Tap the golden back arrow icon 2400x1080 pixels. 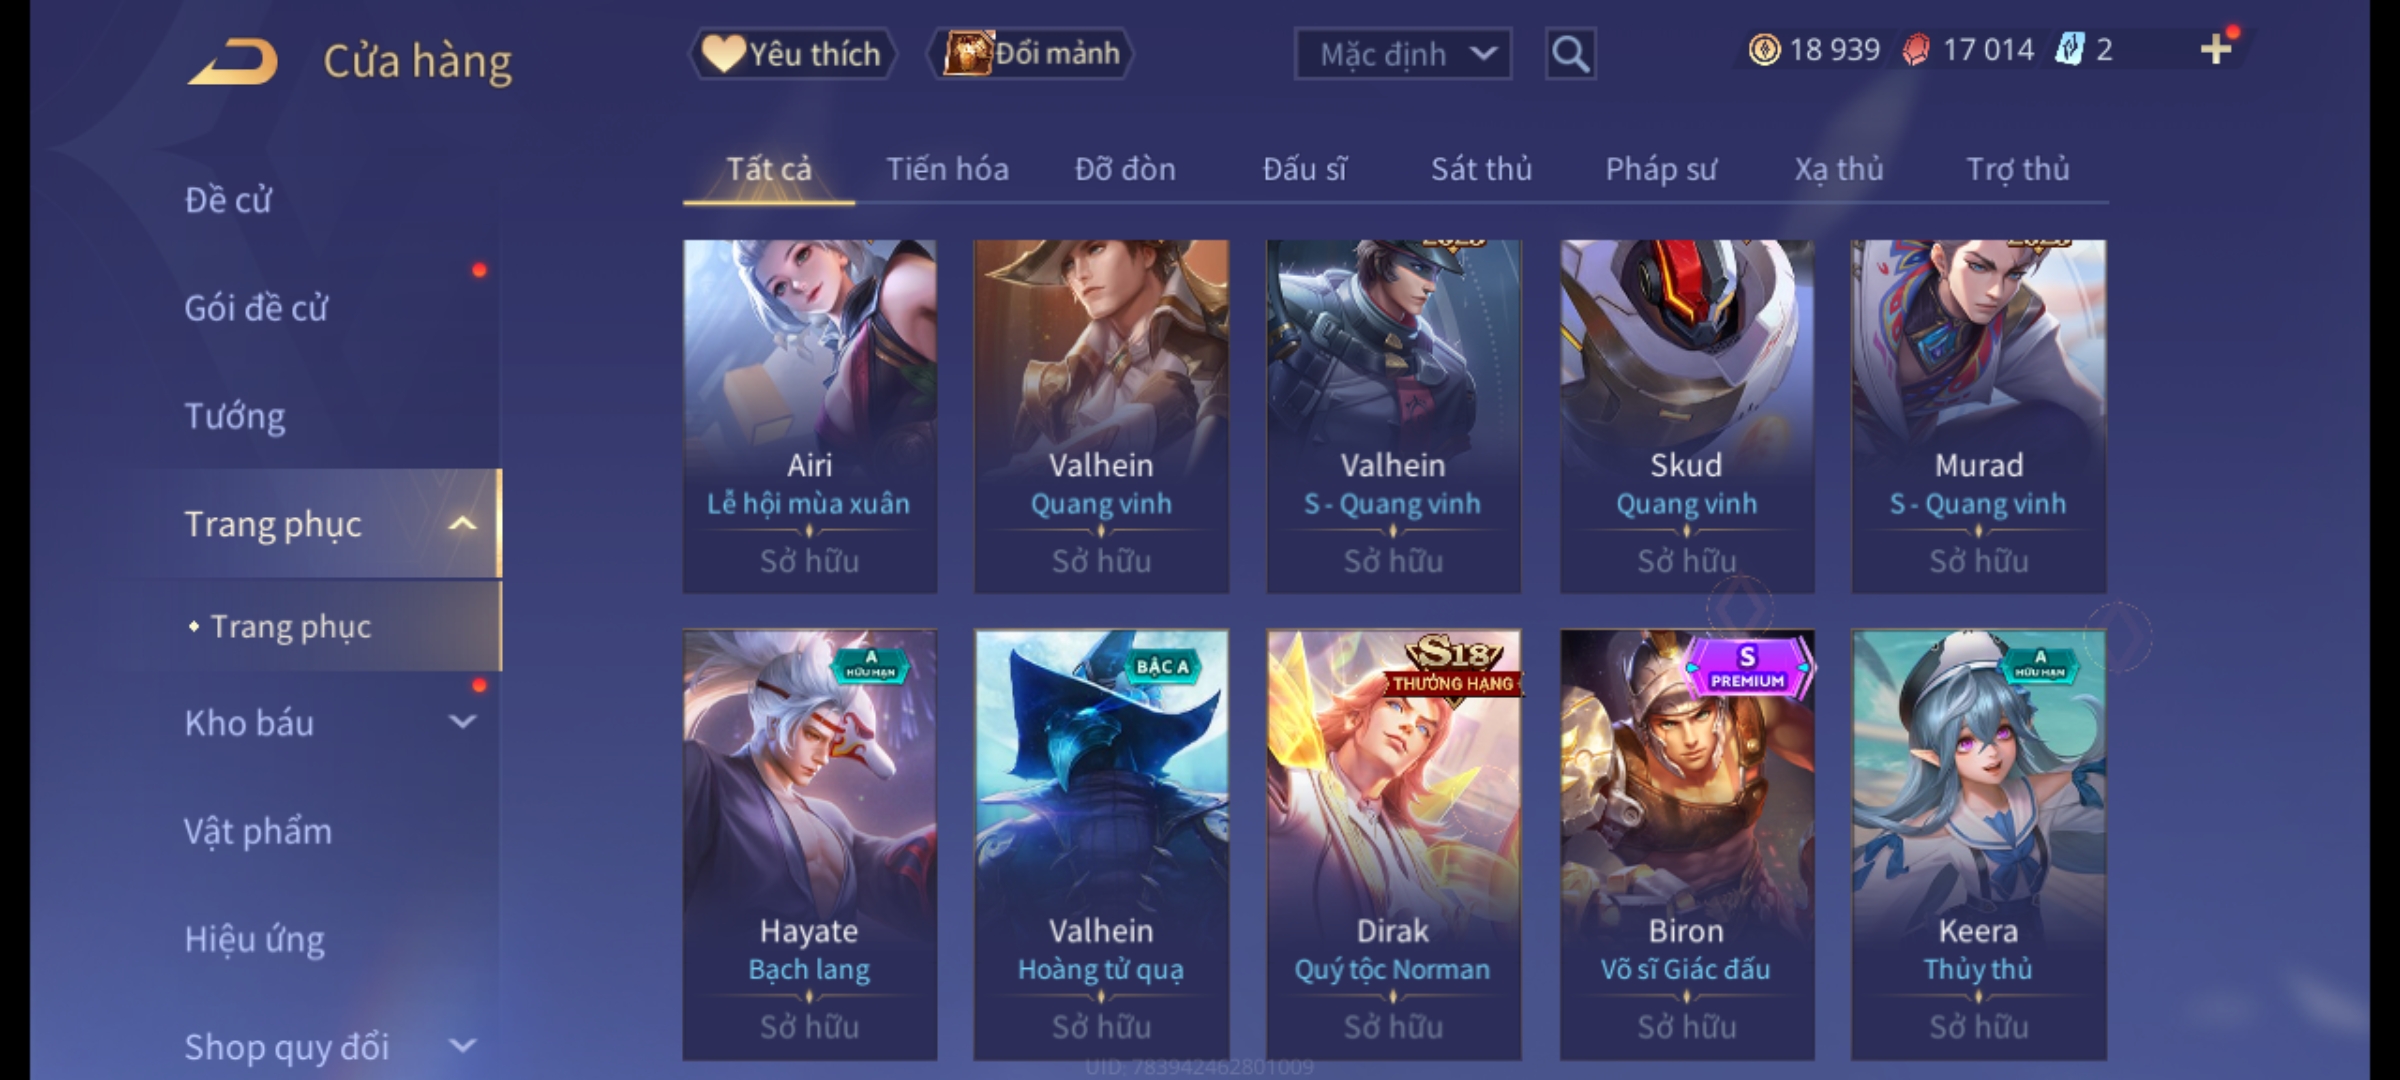tap(233, 62)
